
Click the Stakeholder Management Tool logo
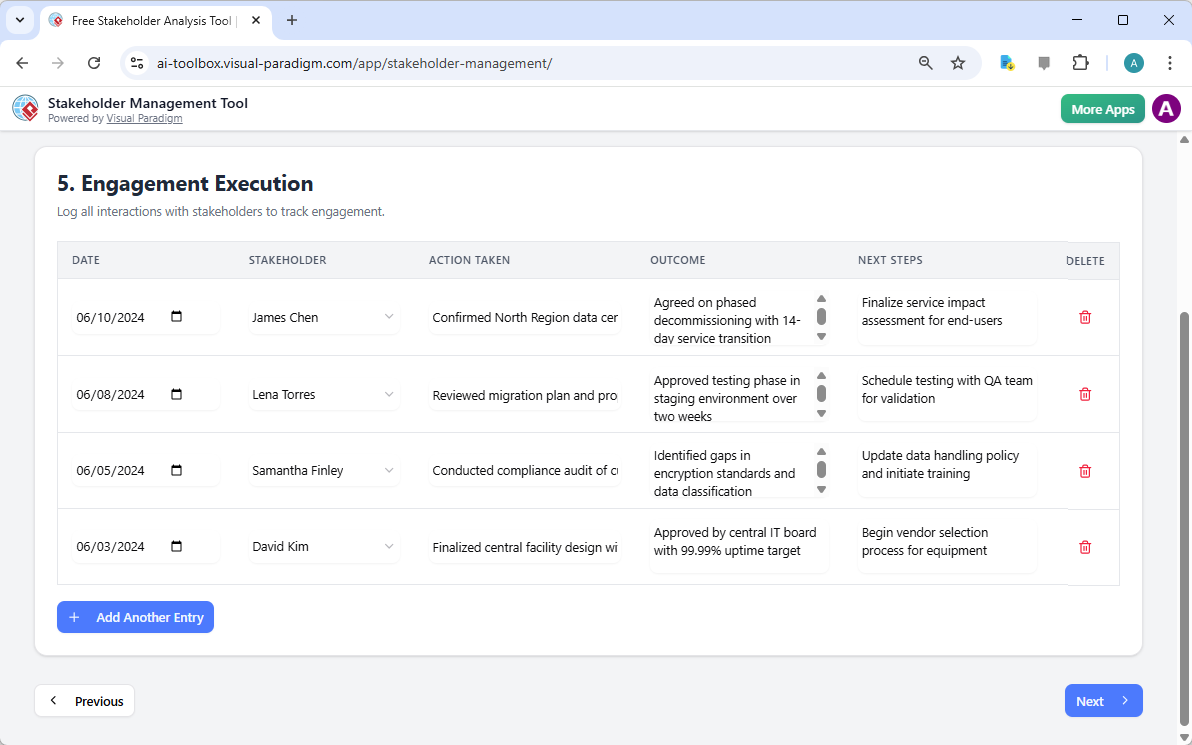(25, 108)
